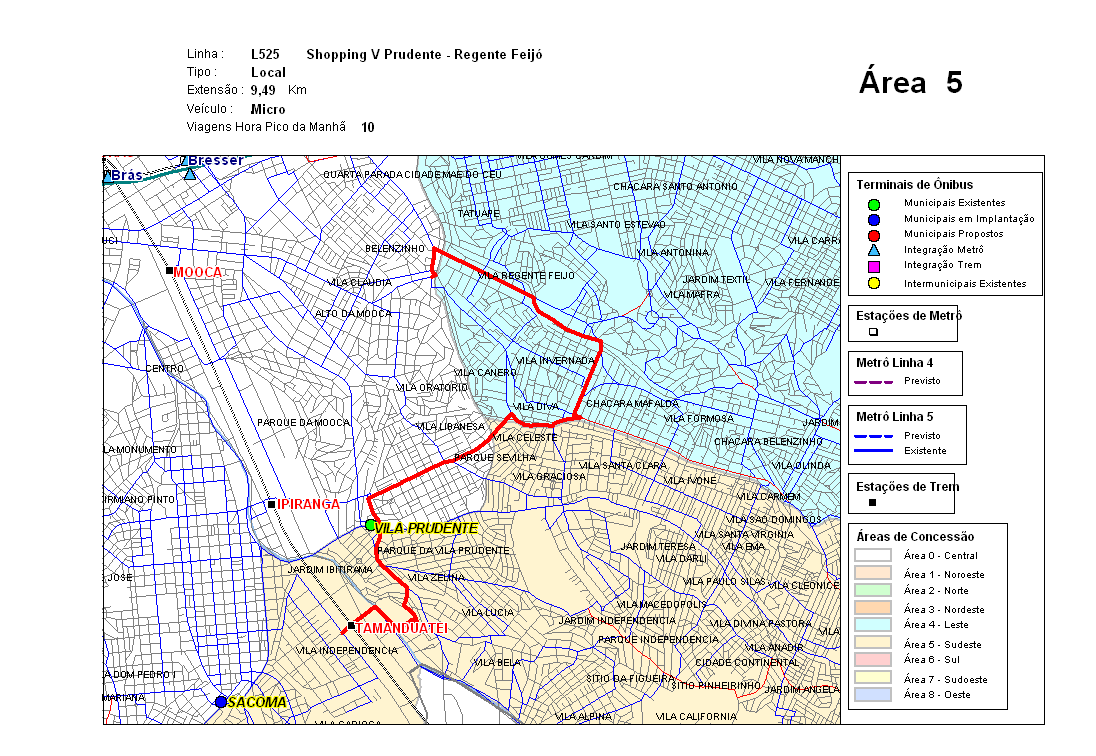Screen dimensions: 1096x756
Task: Click Estações de Metrô legend symbol
Action: click(873, 332)
